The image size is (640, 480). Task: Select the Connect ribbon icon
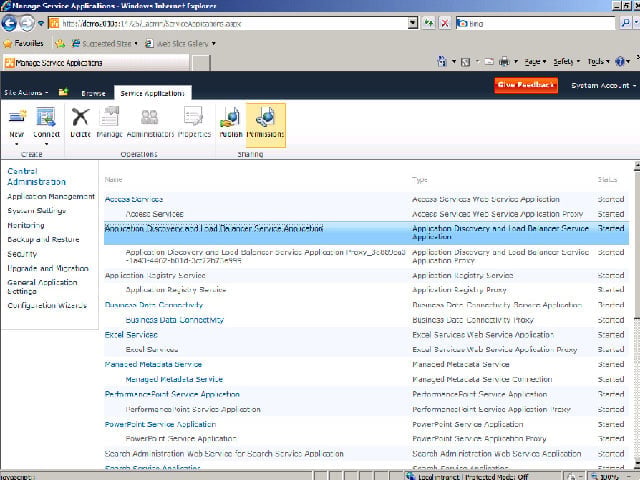[x=46, y=117]
